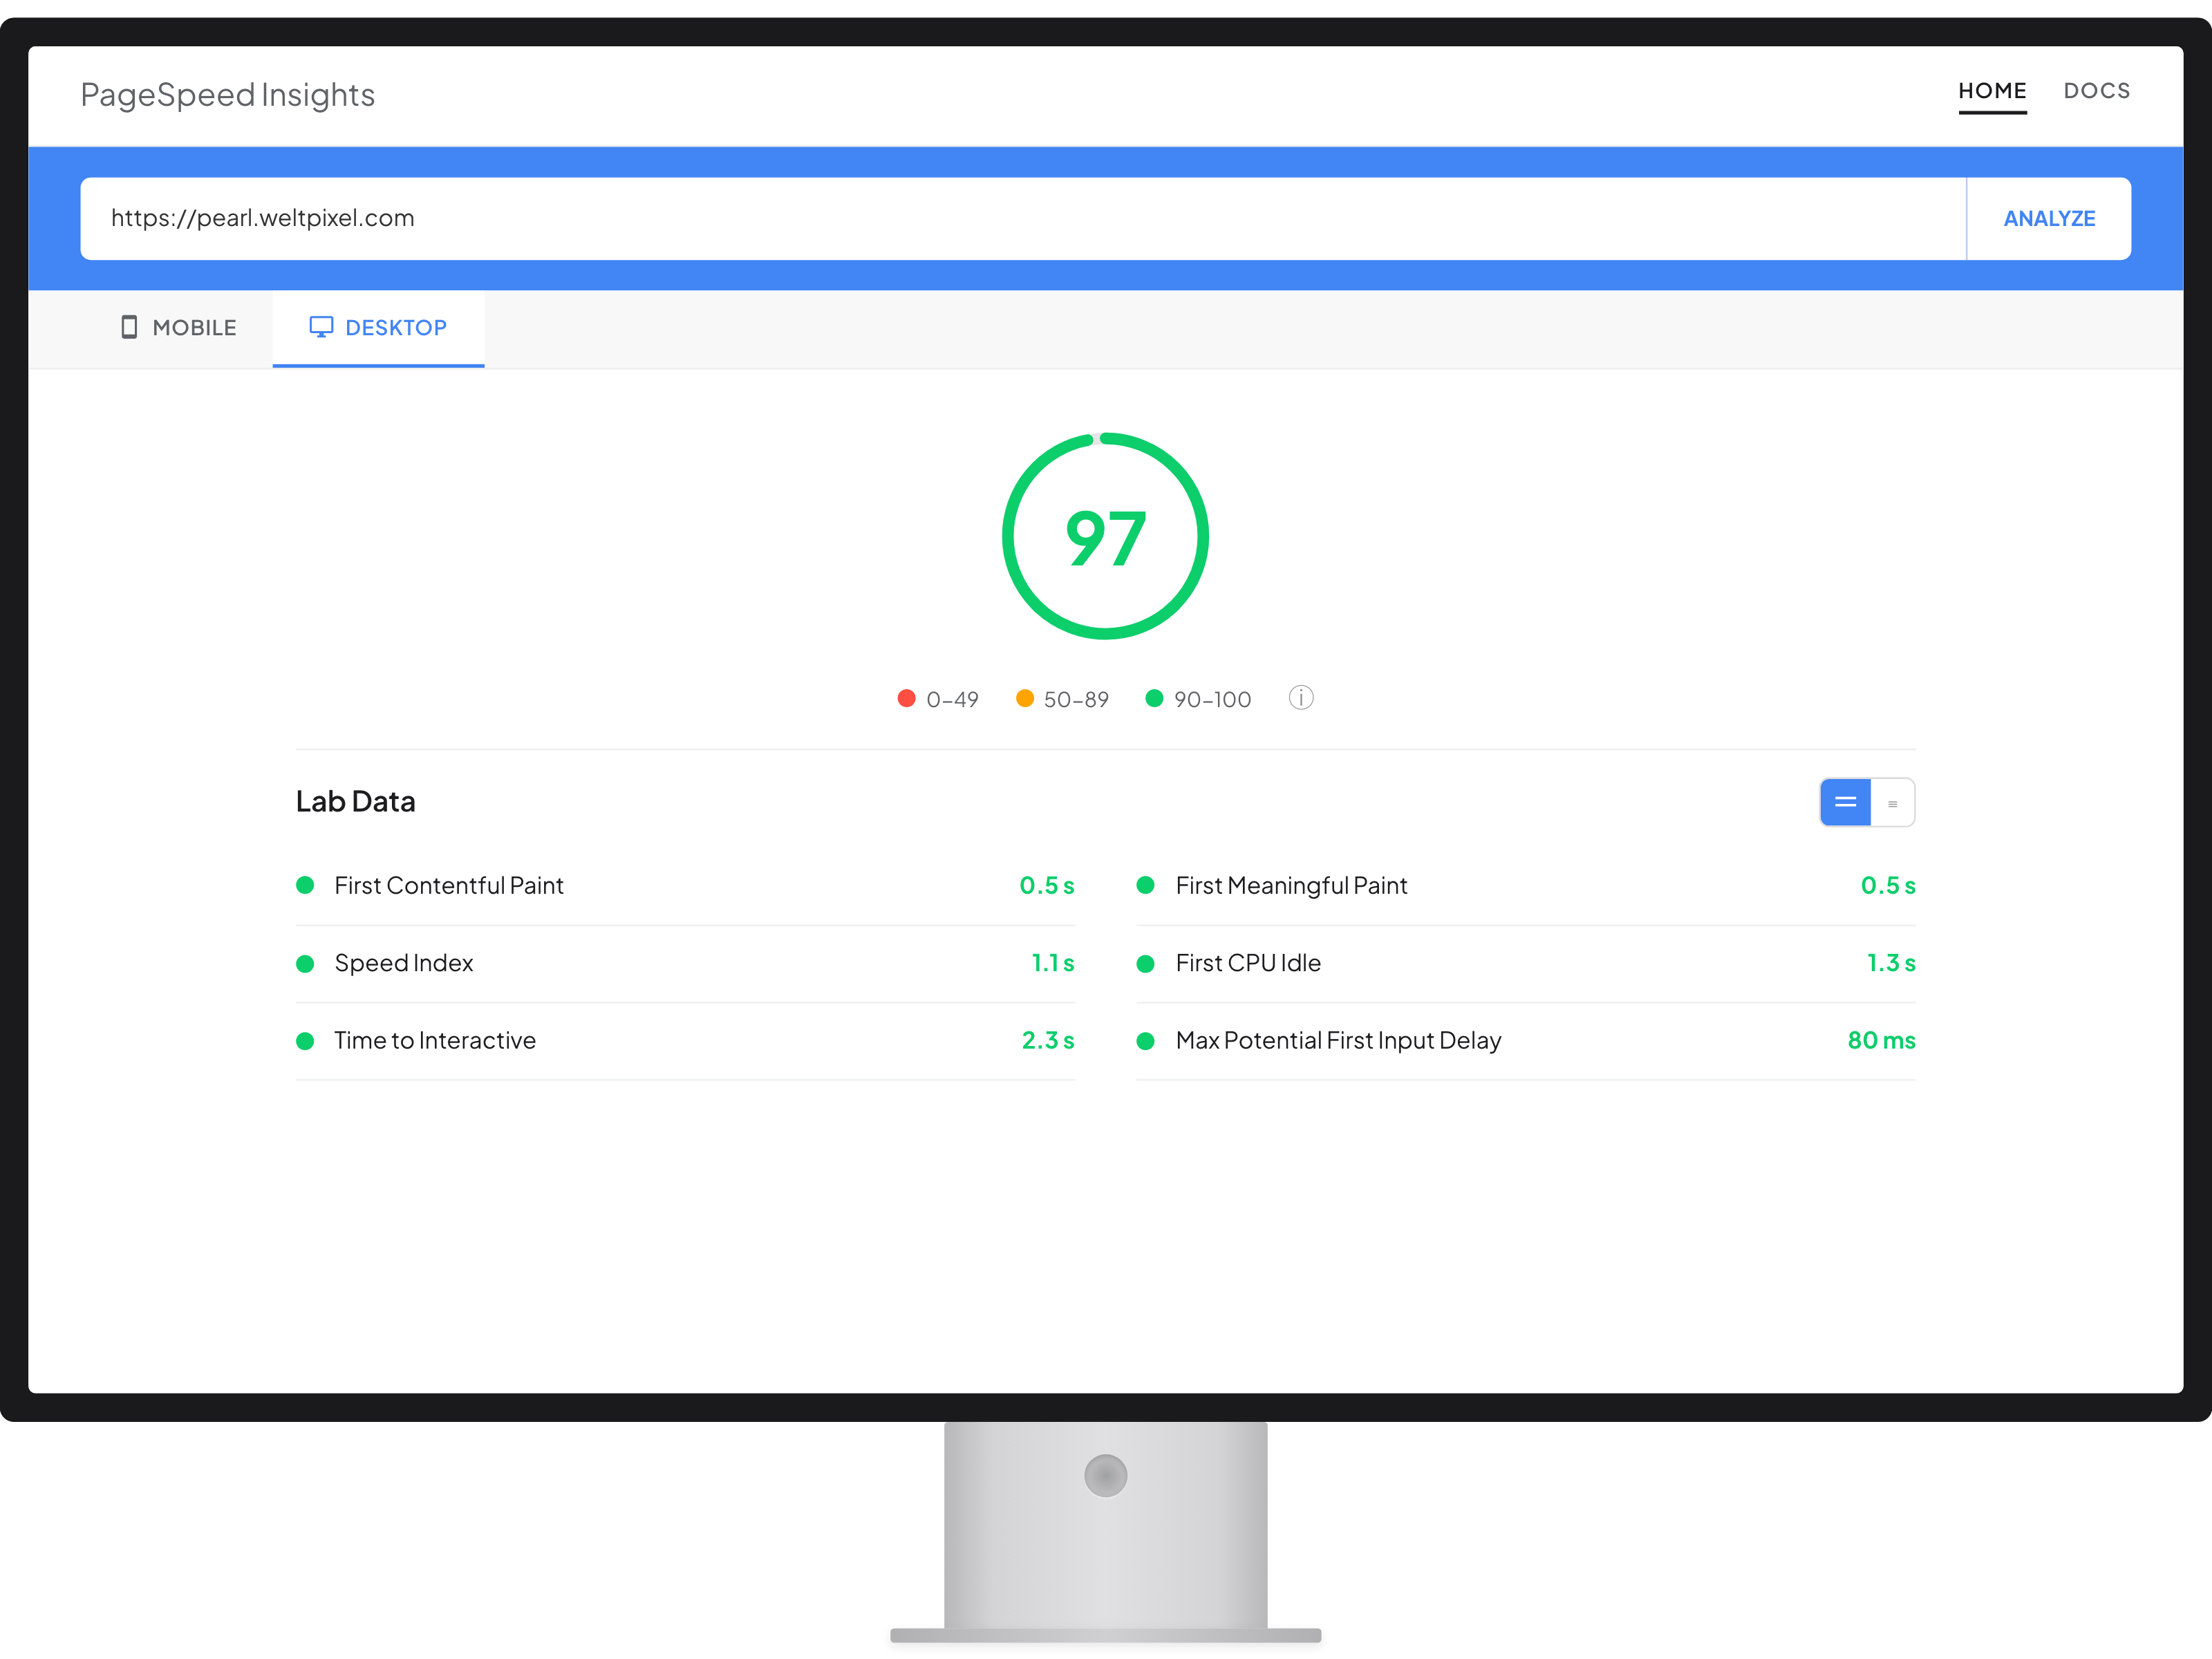The image size is (2212, 1659).
Task: Click green dot beside Max Potential First Input Delay
Action: coord(1146,1041)
